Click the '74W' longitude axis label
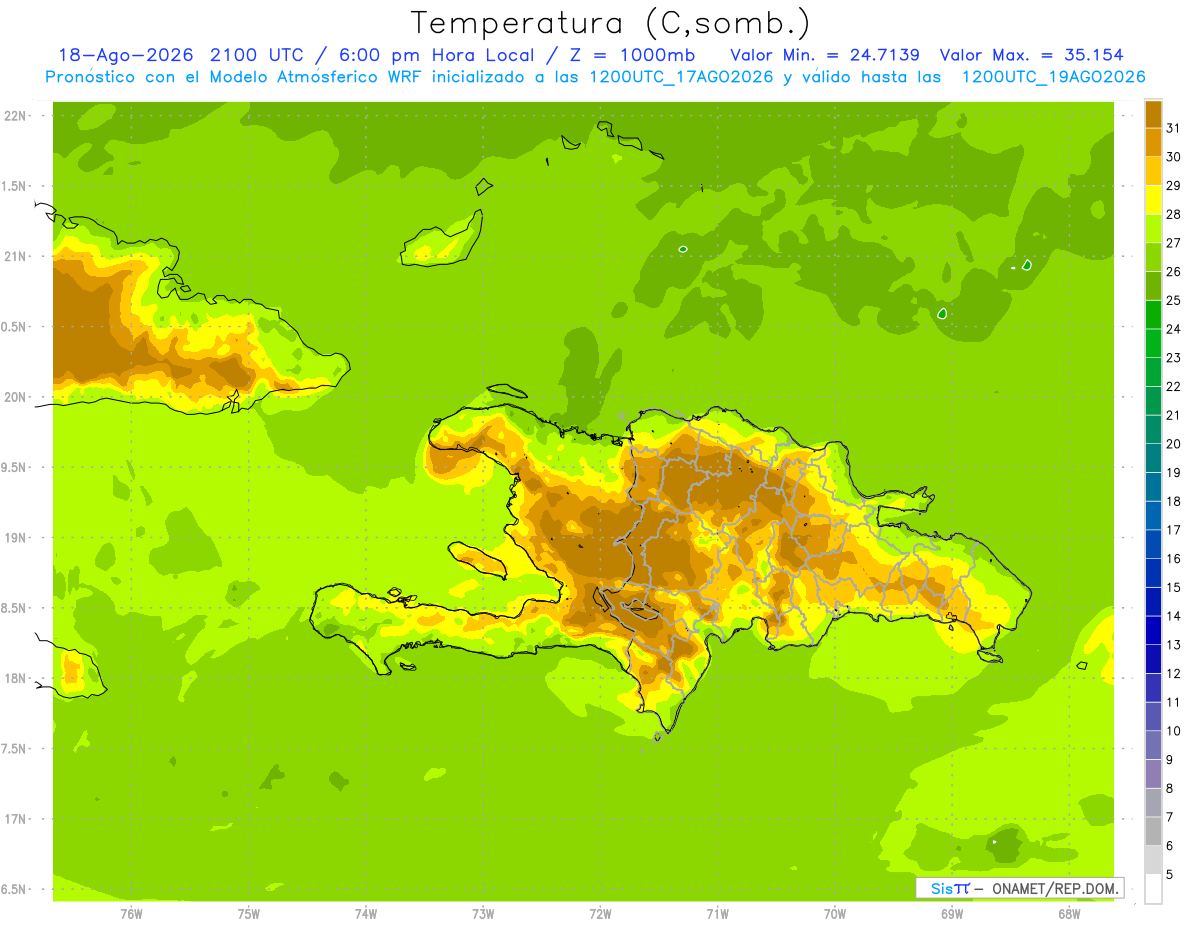 [x=366, y=913]
